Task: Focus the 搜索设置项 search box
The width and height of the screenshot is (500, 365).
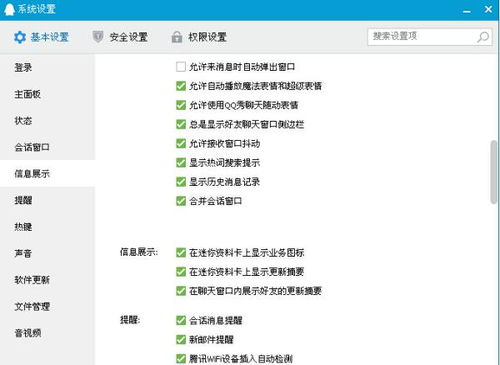Action: tap(429, 37)
